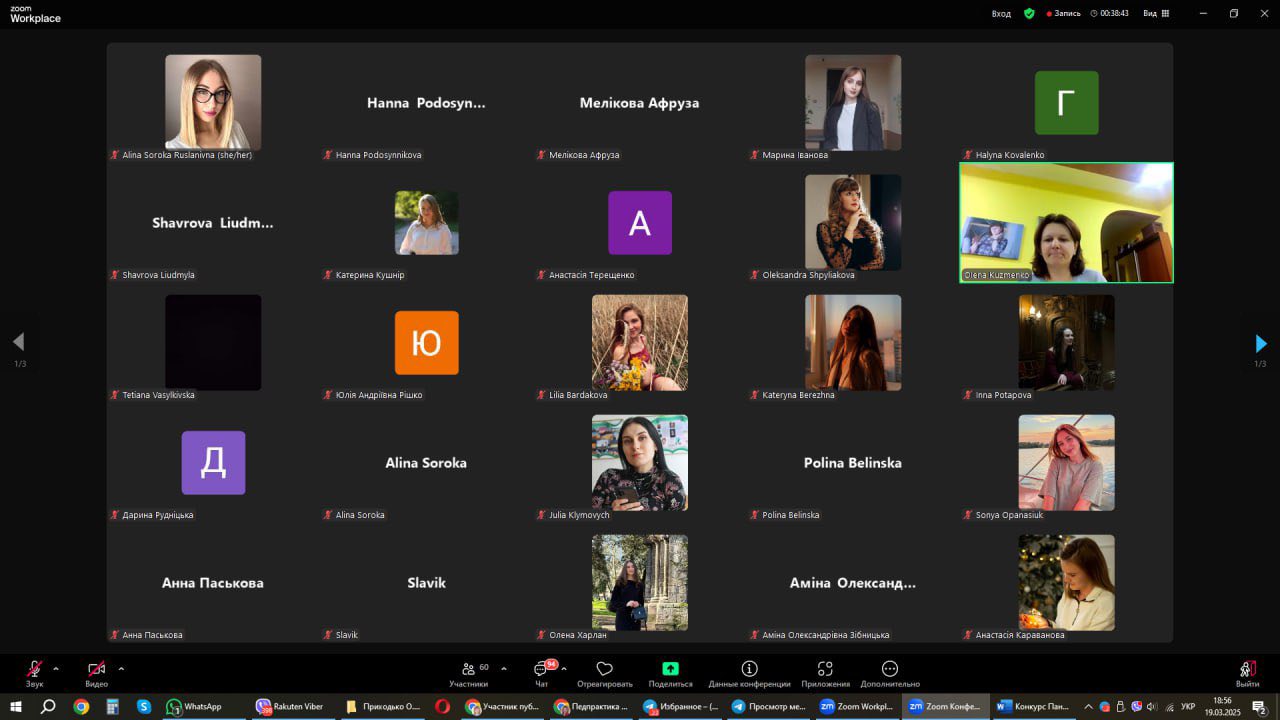Click the Дополнительно more options icon

[x=889, y=669]
